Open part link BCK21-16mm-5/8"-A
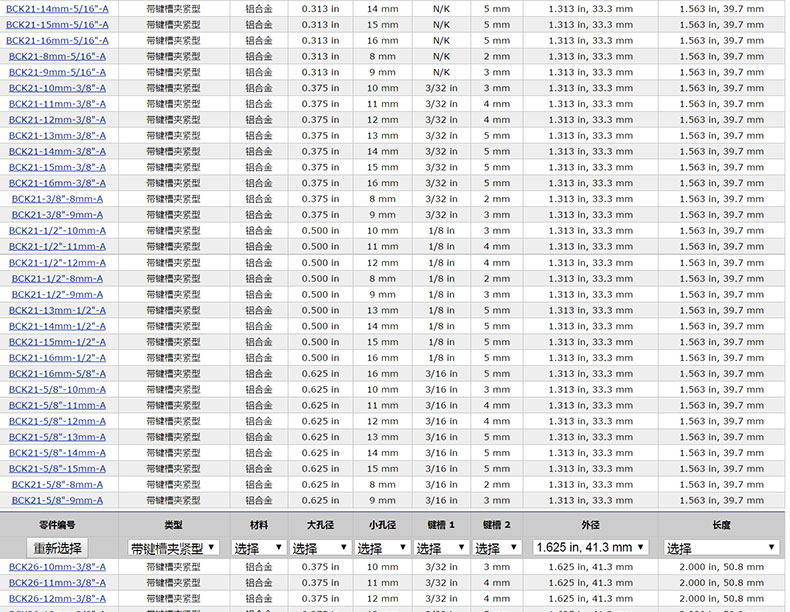Image resolution: width=790 pixels, height=612 pixels. tap(58, 373)
